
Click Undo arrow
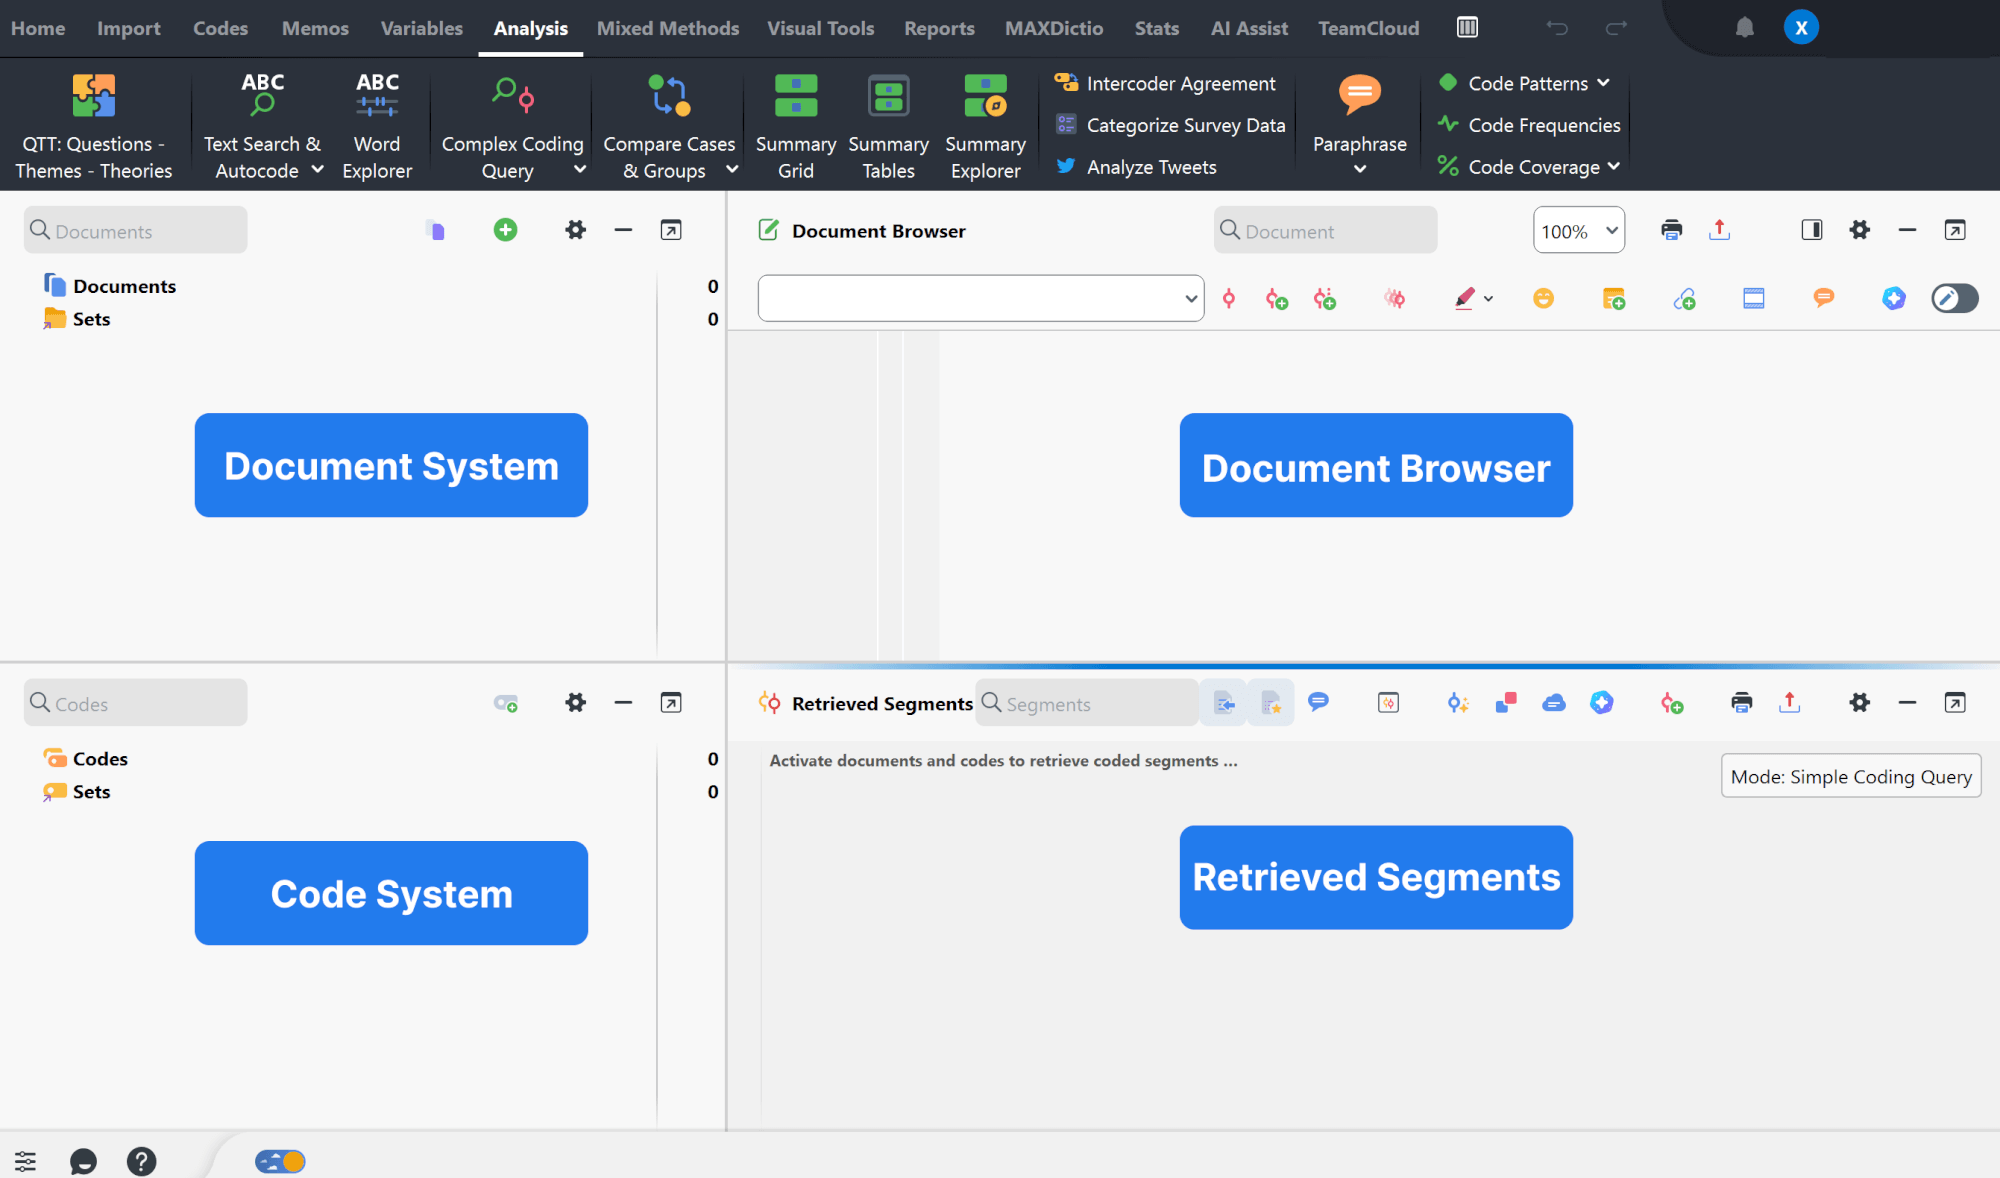click(x=1556, y=28)
